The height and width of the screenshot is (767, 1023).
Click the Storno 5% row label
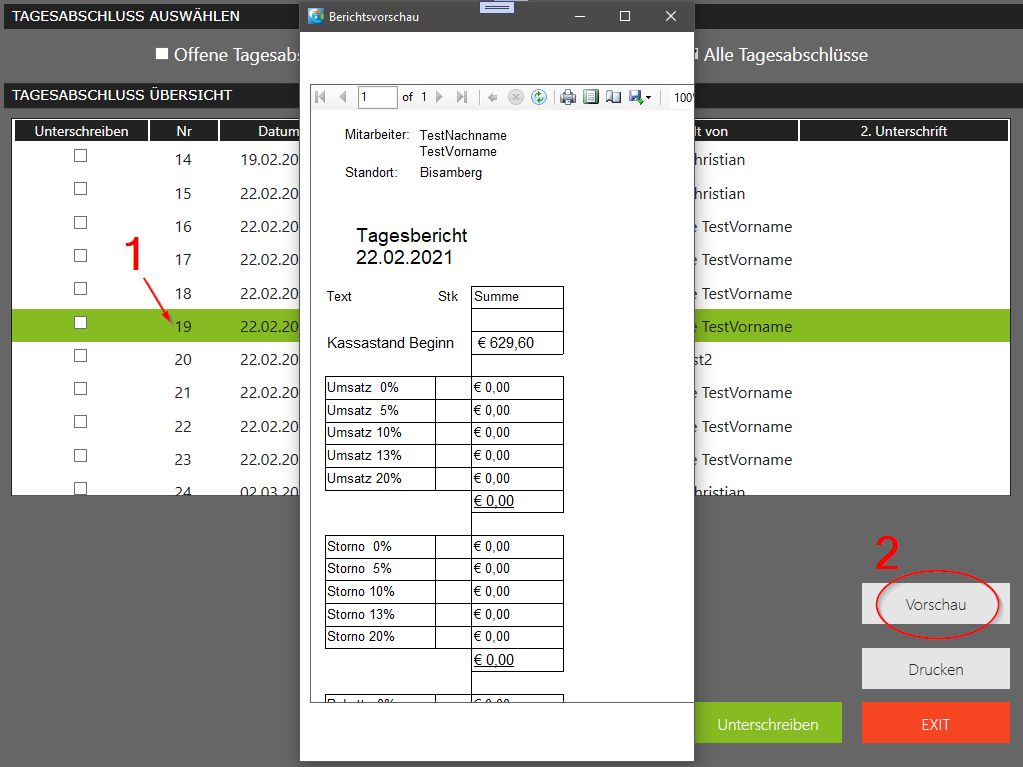[359, 569]
